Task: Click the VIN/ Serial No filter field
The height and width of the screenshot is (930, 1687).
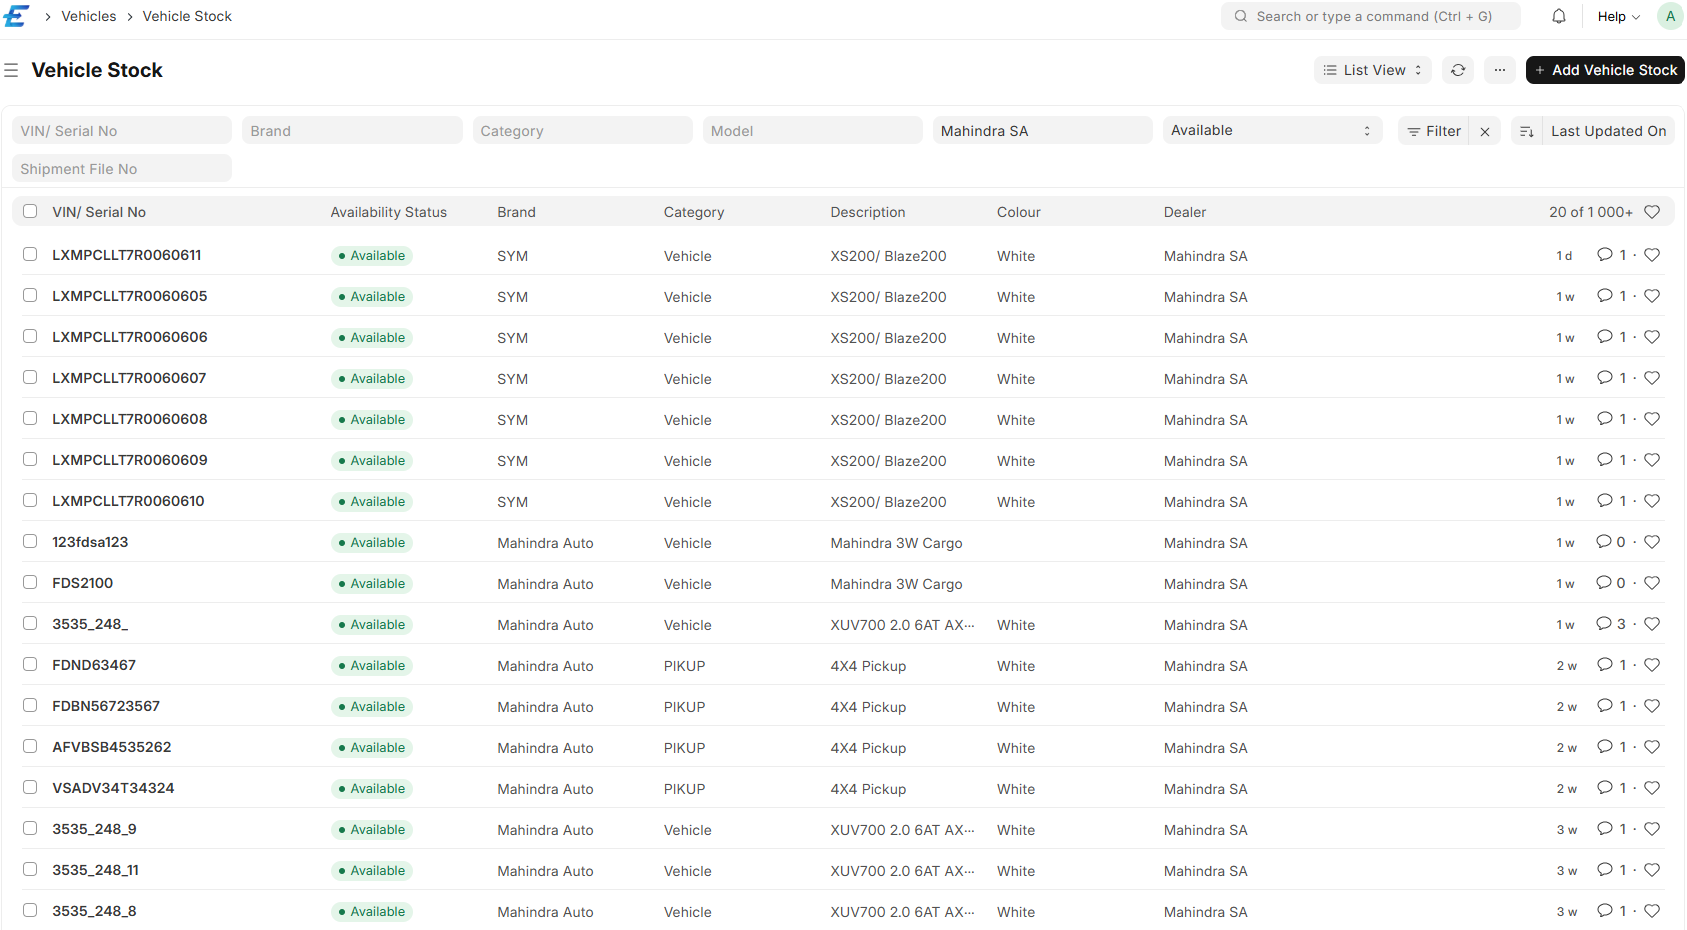Action: click(122, 131)
